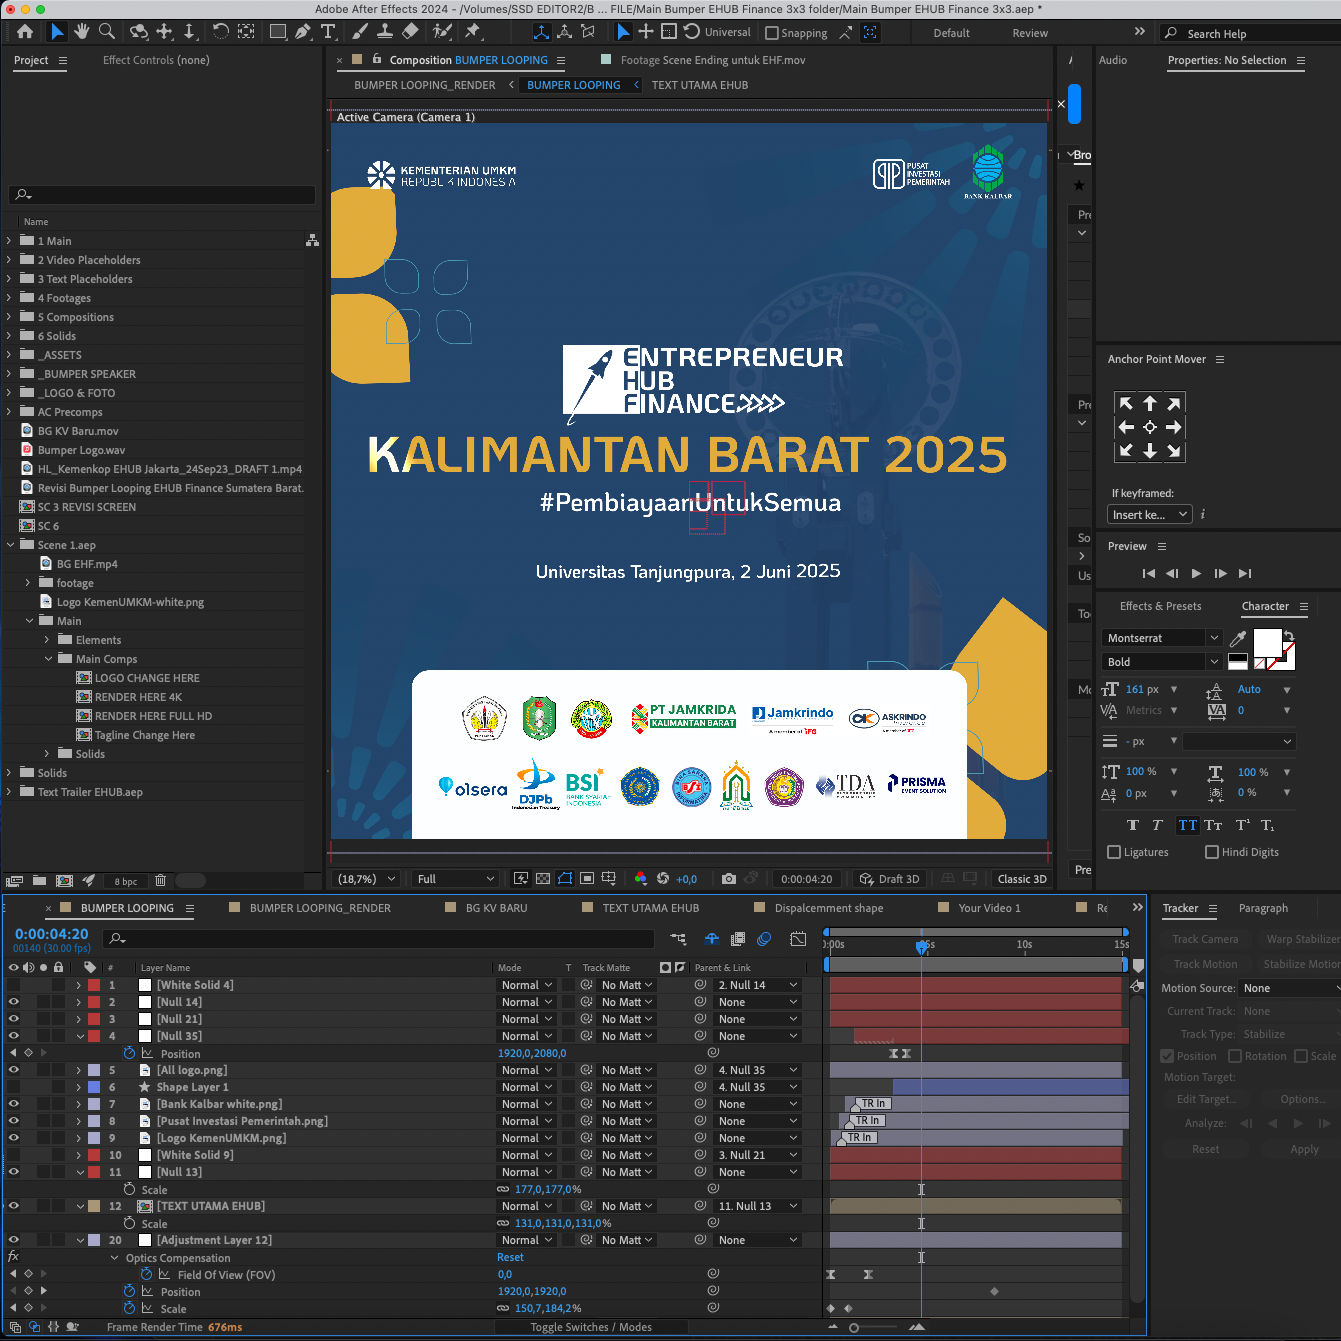Switch to the Paragraph tab
The height and width of the screenshot is (1341, 1341).
coord(1263,908)
